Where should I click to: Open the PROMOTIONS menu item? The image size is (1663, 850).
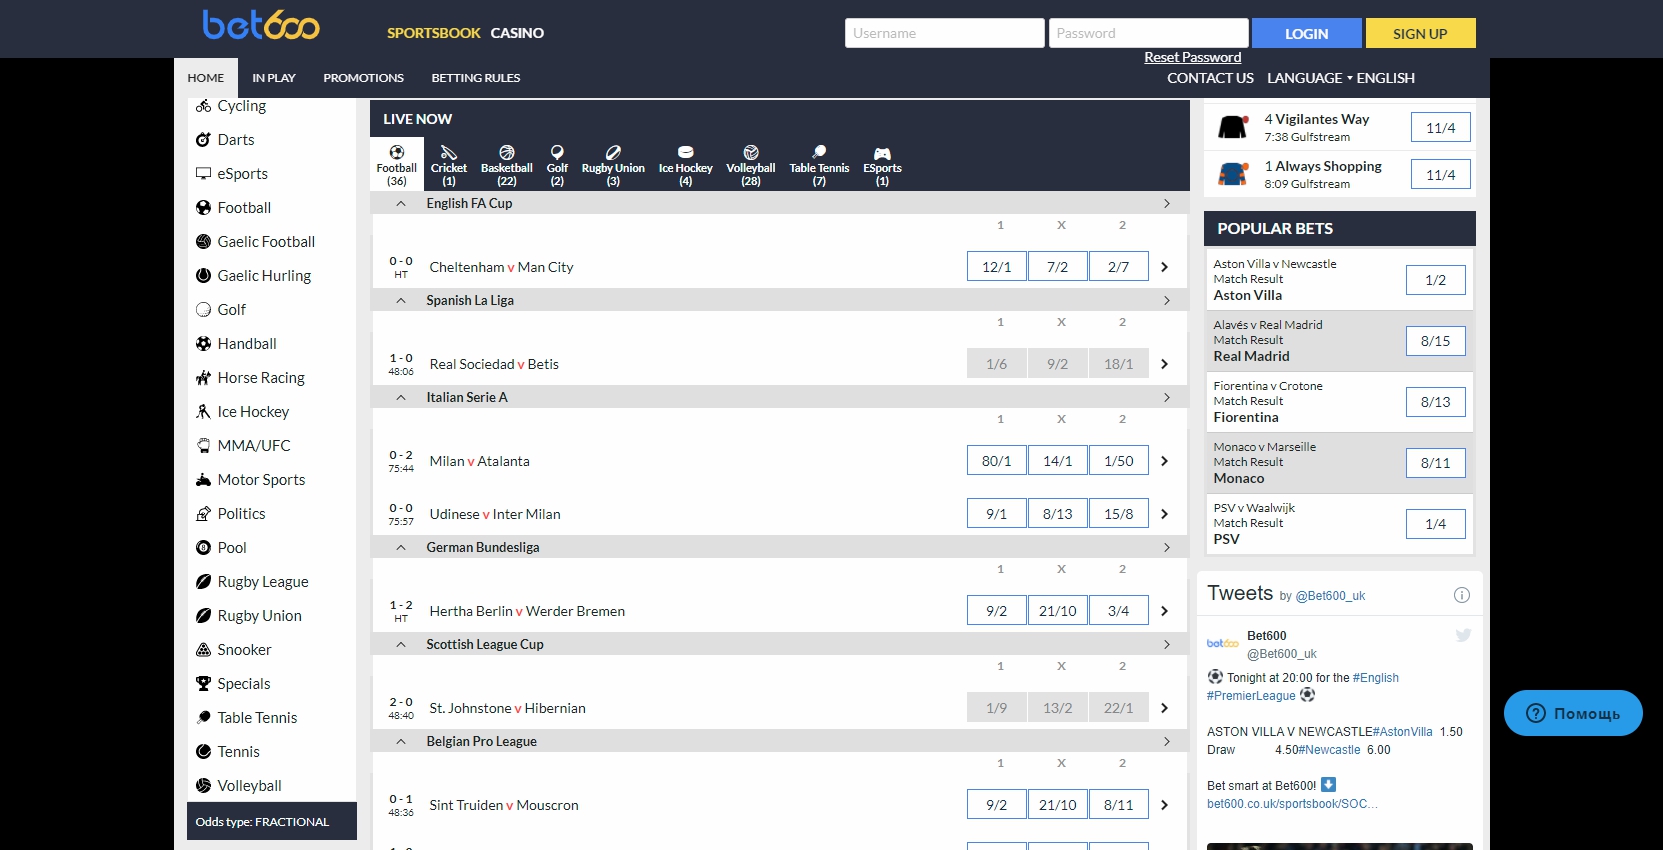pos(364,78)
